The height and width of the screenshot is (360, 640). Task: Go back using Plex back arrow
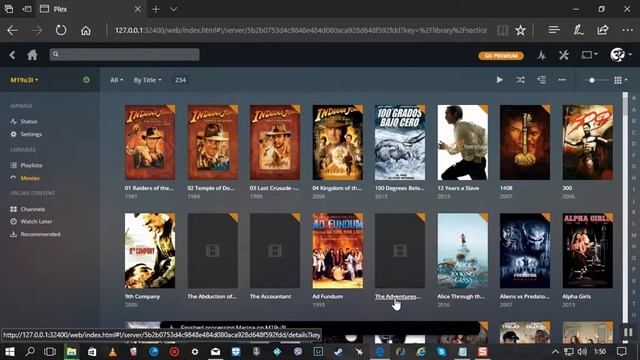(12, 55)
